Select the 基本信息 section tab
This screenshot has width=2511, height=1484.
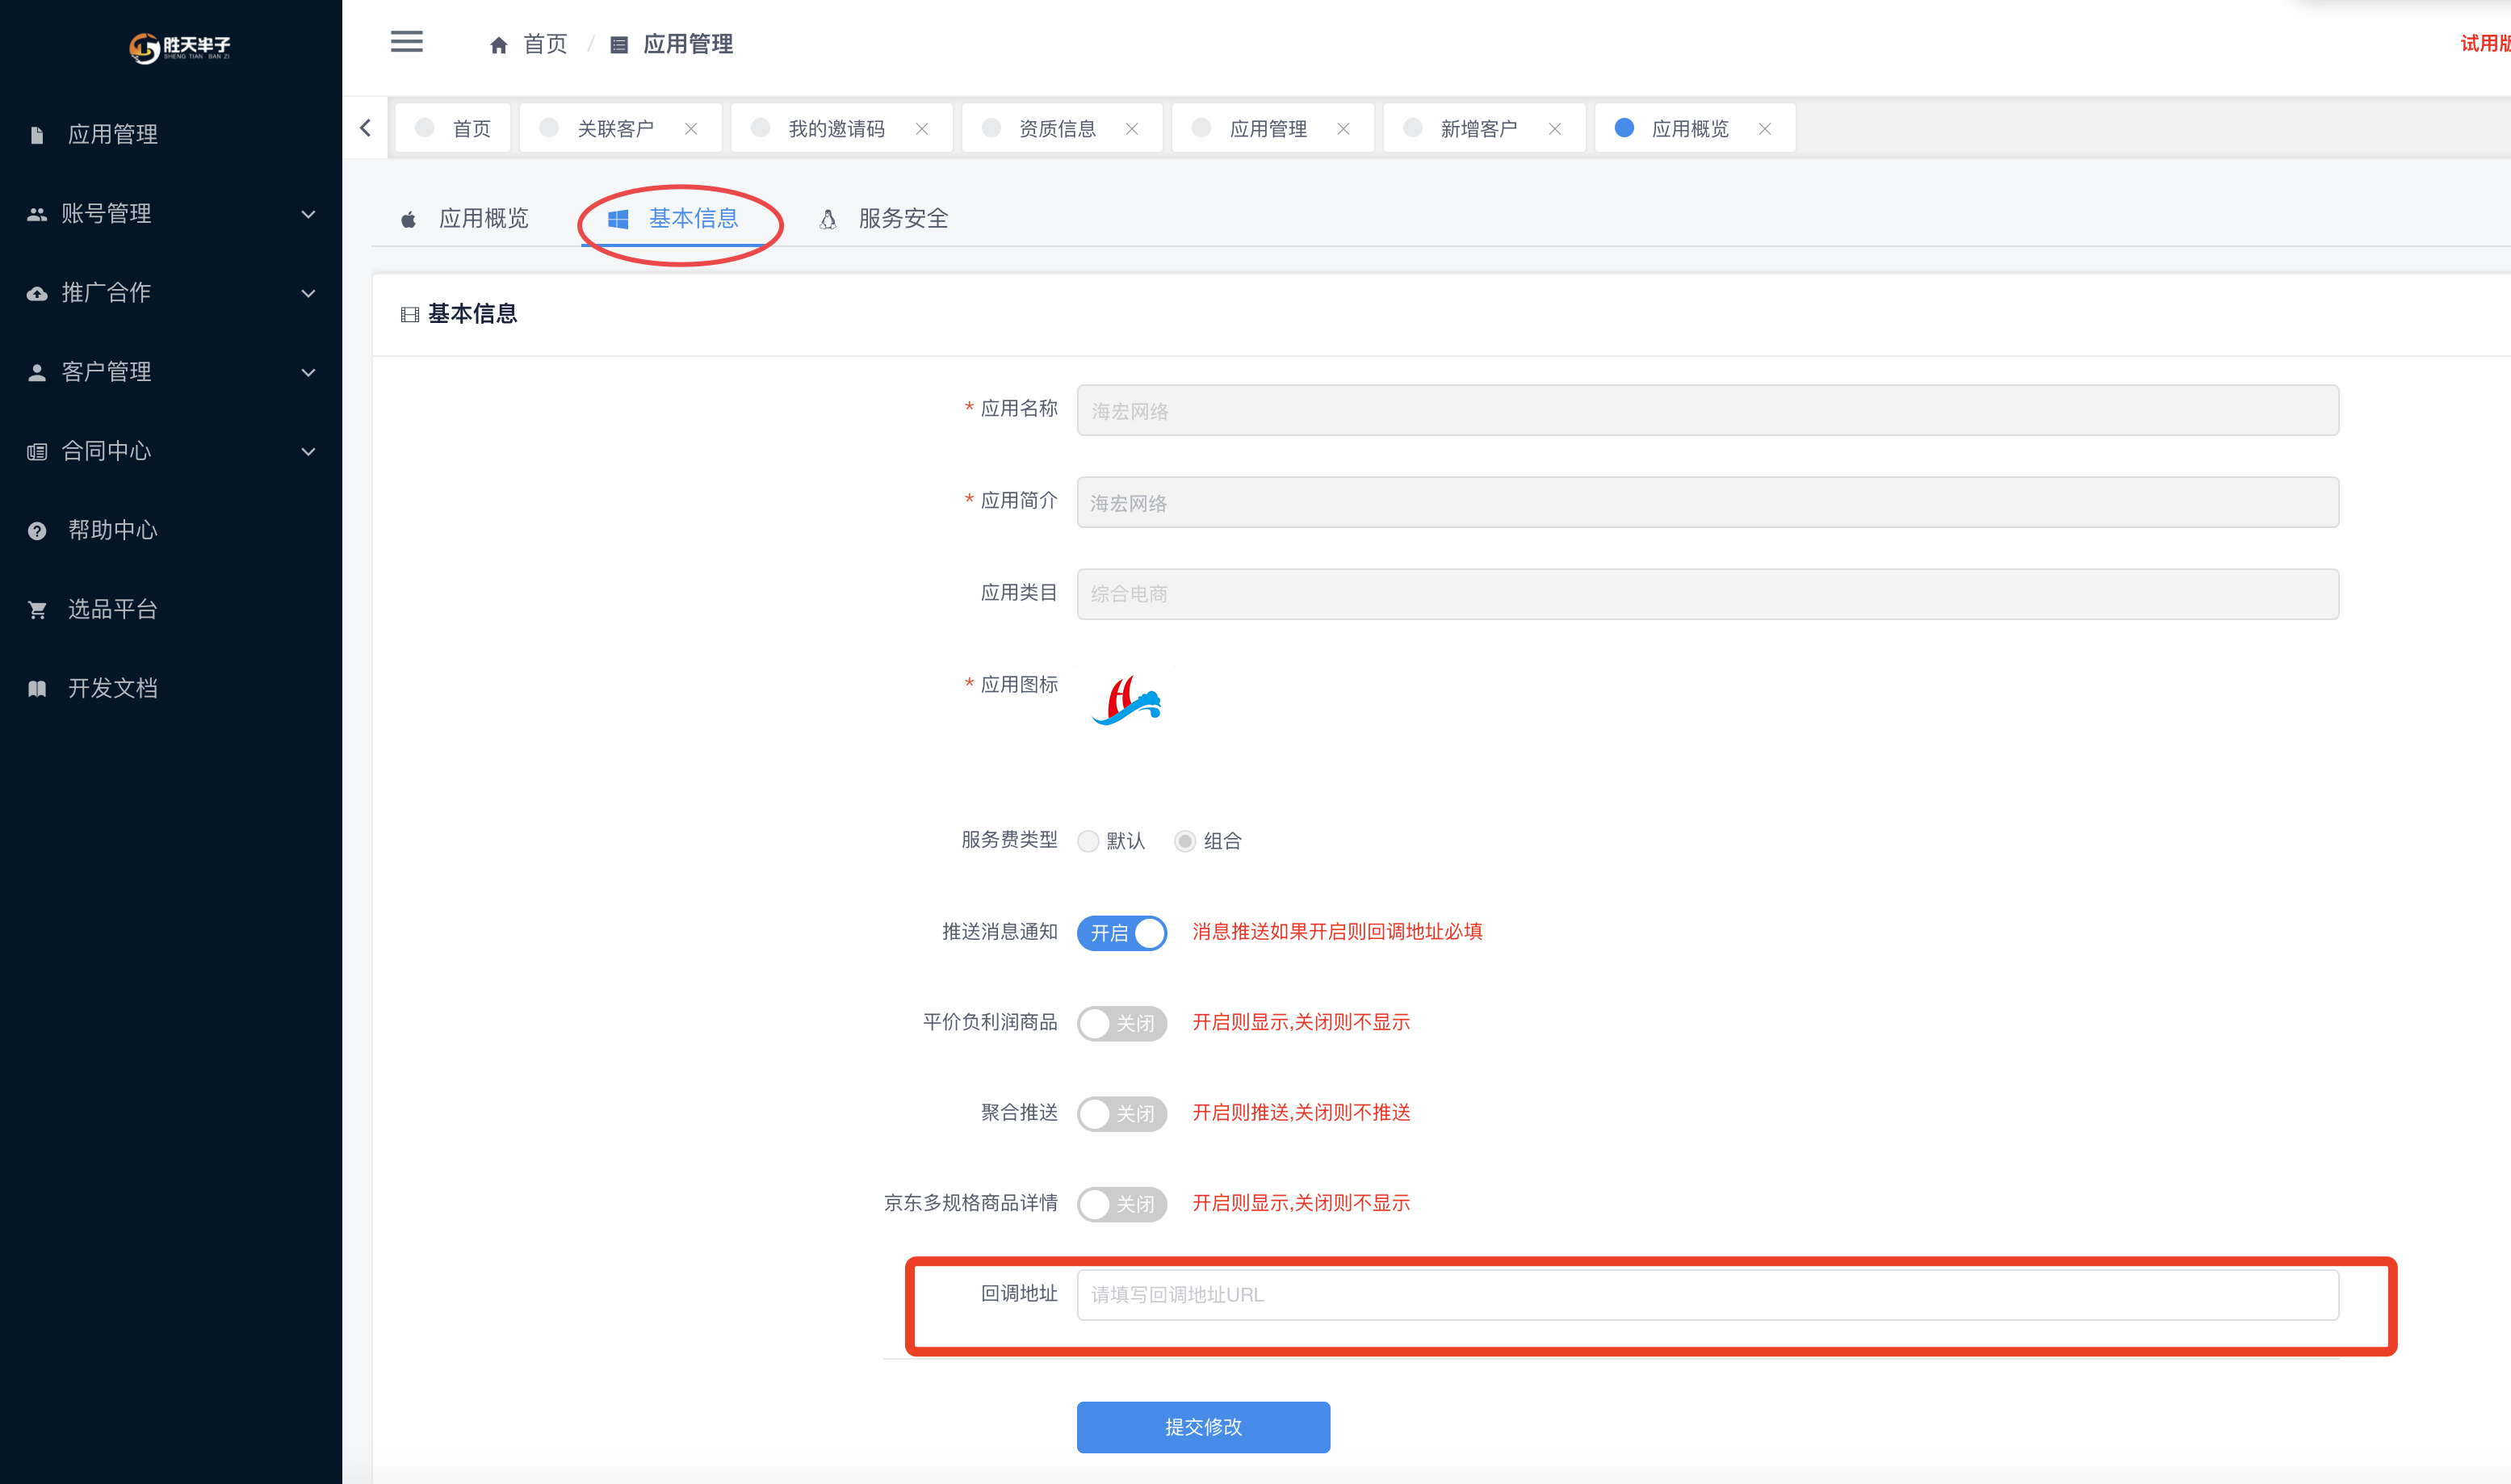674,219
